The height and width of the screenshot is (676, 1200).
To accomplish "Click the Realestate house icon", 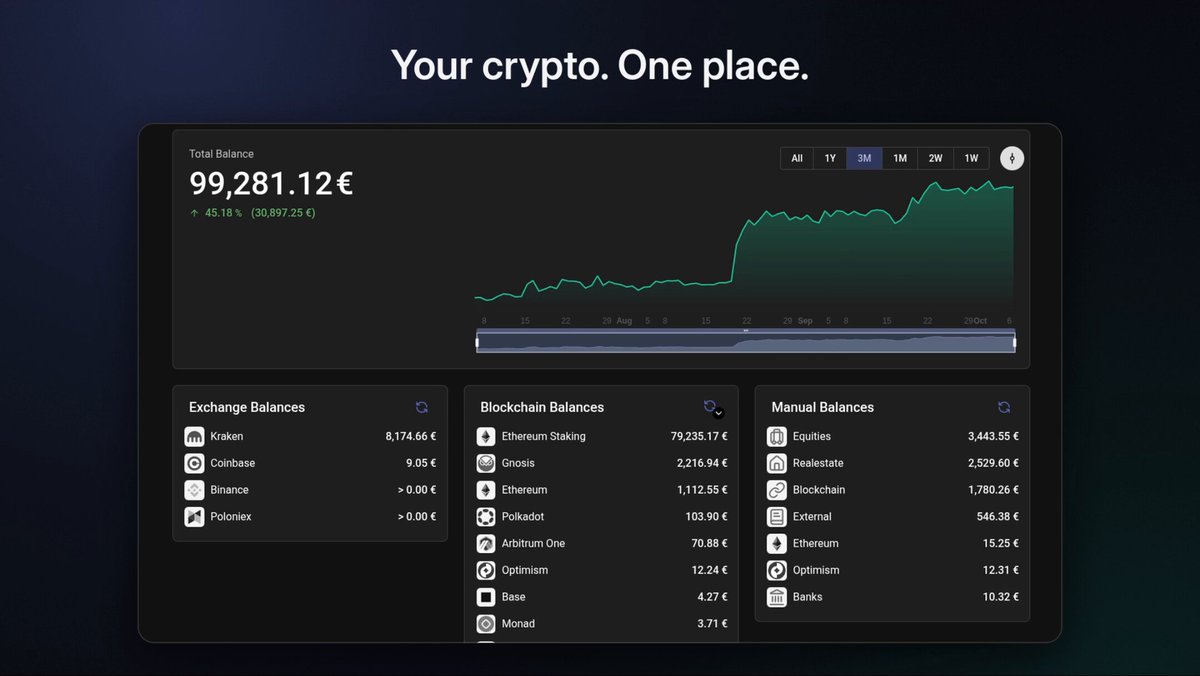I will click(777, 463).
